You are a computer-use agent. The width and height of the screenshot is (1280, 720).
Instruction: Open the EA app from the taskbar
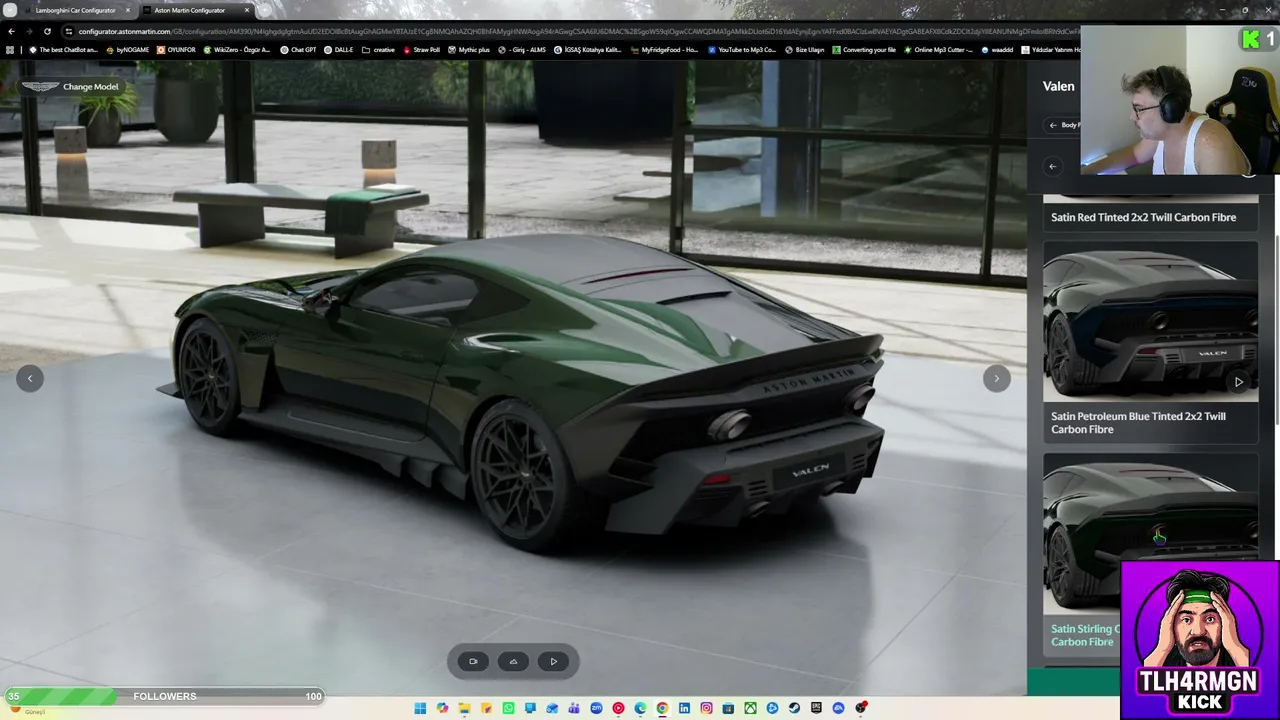pyautogui.click(x=838, y=708)
